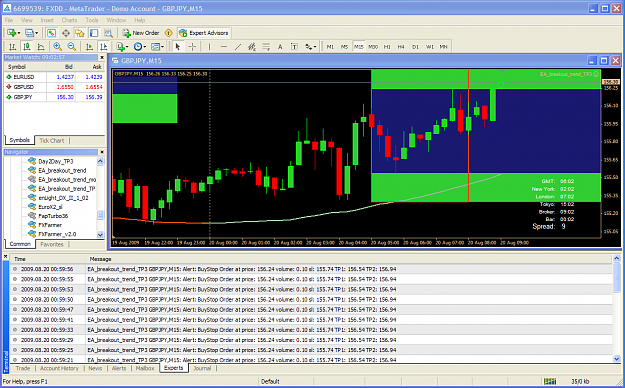
Task: Select the Text letter A tool
Action: pyautogui.click(x=280, y=47)
